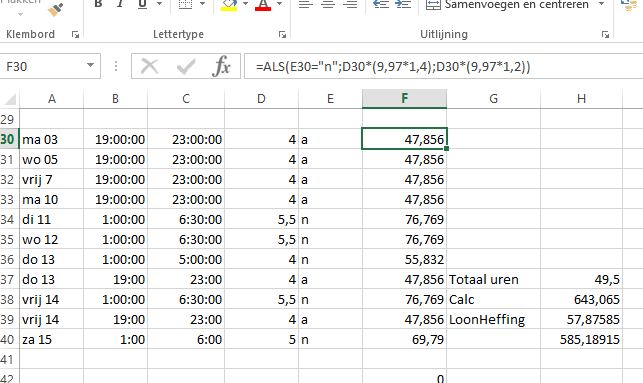Click the expand formula bar dots handle
Viewport: 643px width, 383px height.
[x=116, y=66]
